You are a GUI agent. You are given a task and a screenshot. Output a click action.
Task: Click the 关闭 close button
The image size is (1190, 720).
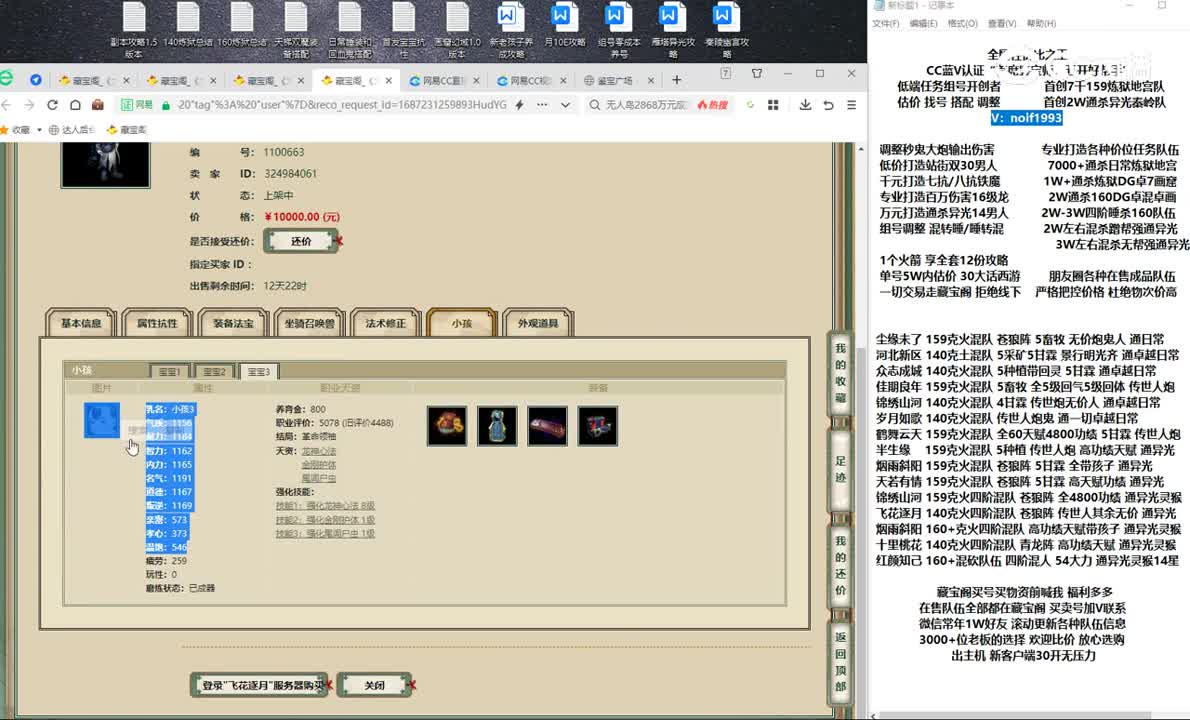374,685
